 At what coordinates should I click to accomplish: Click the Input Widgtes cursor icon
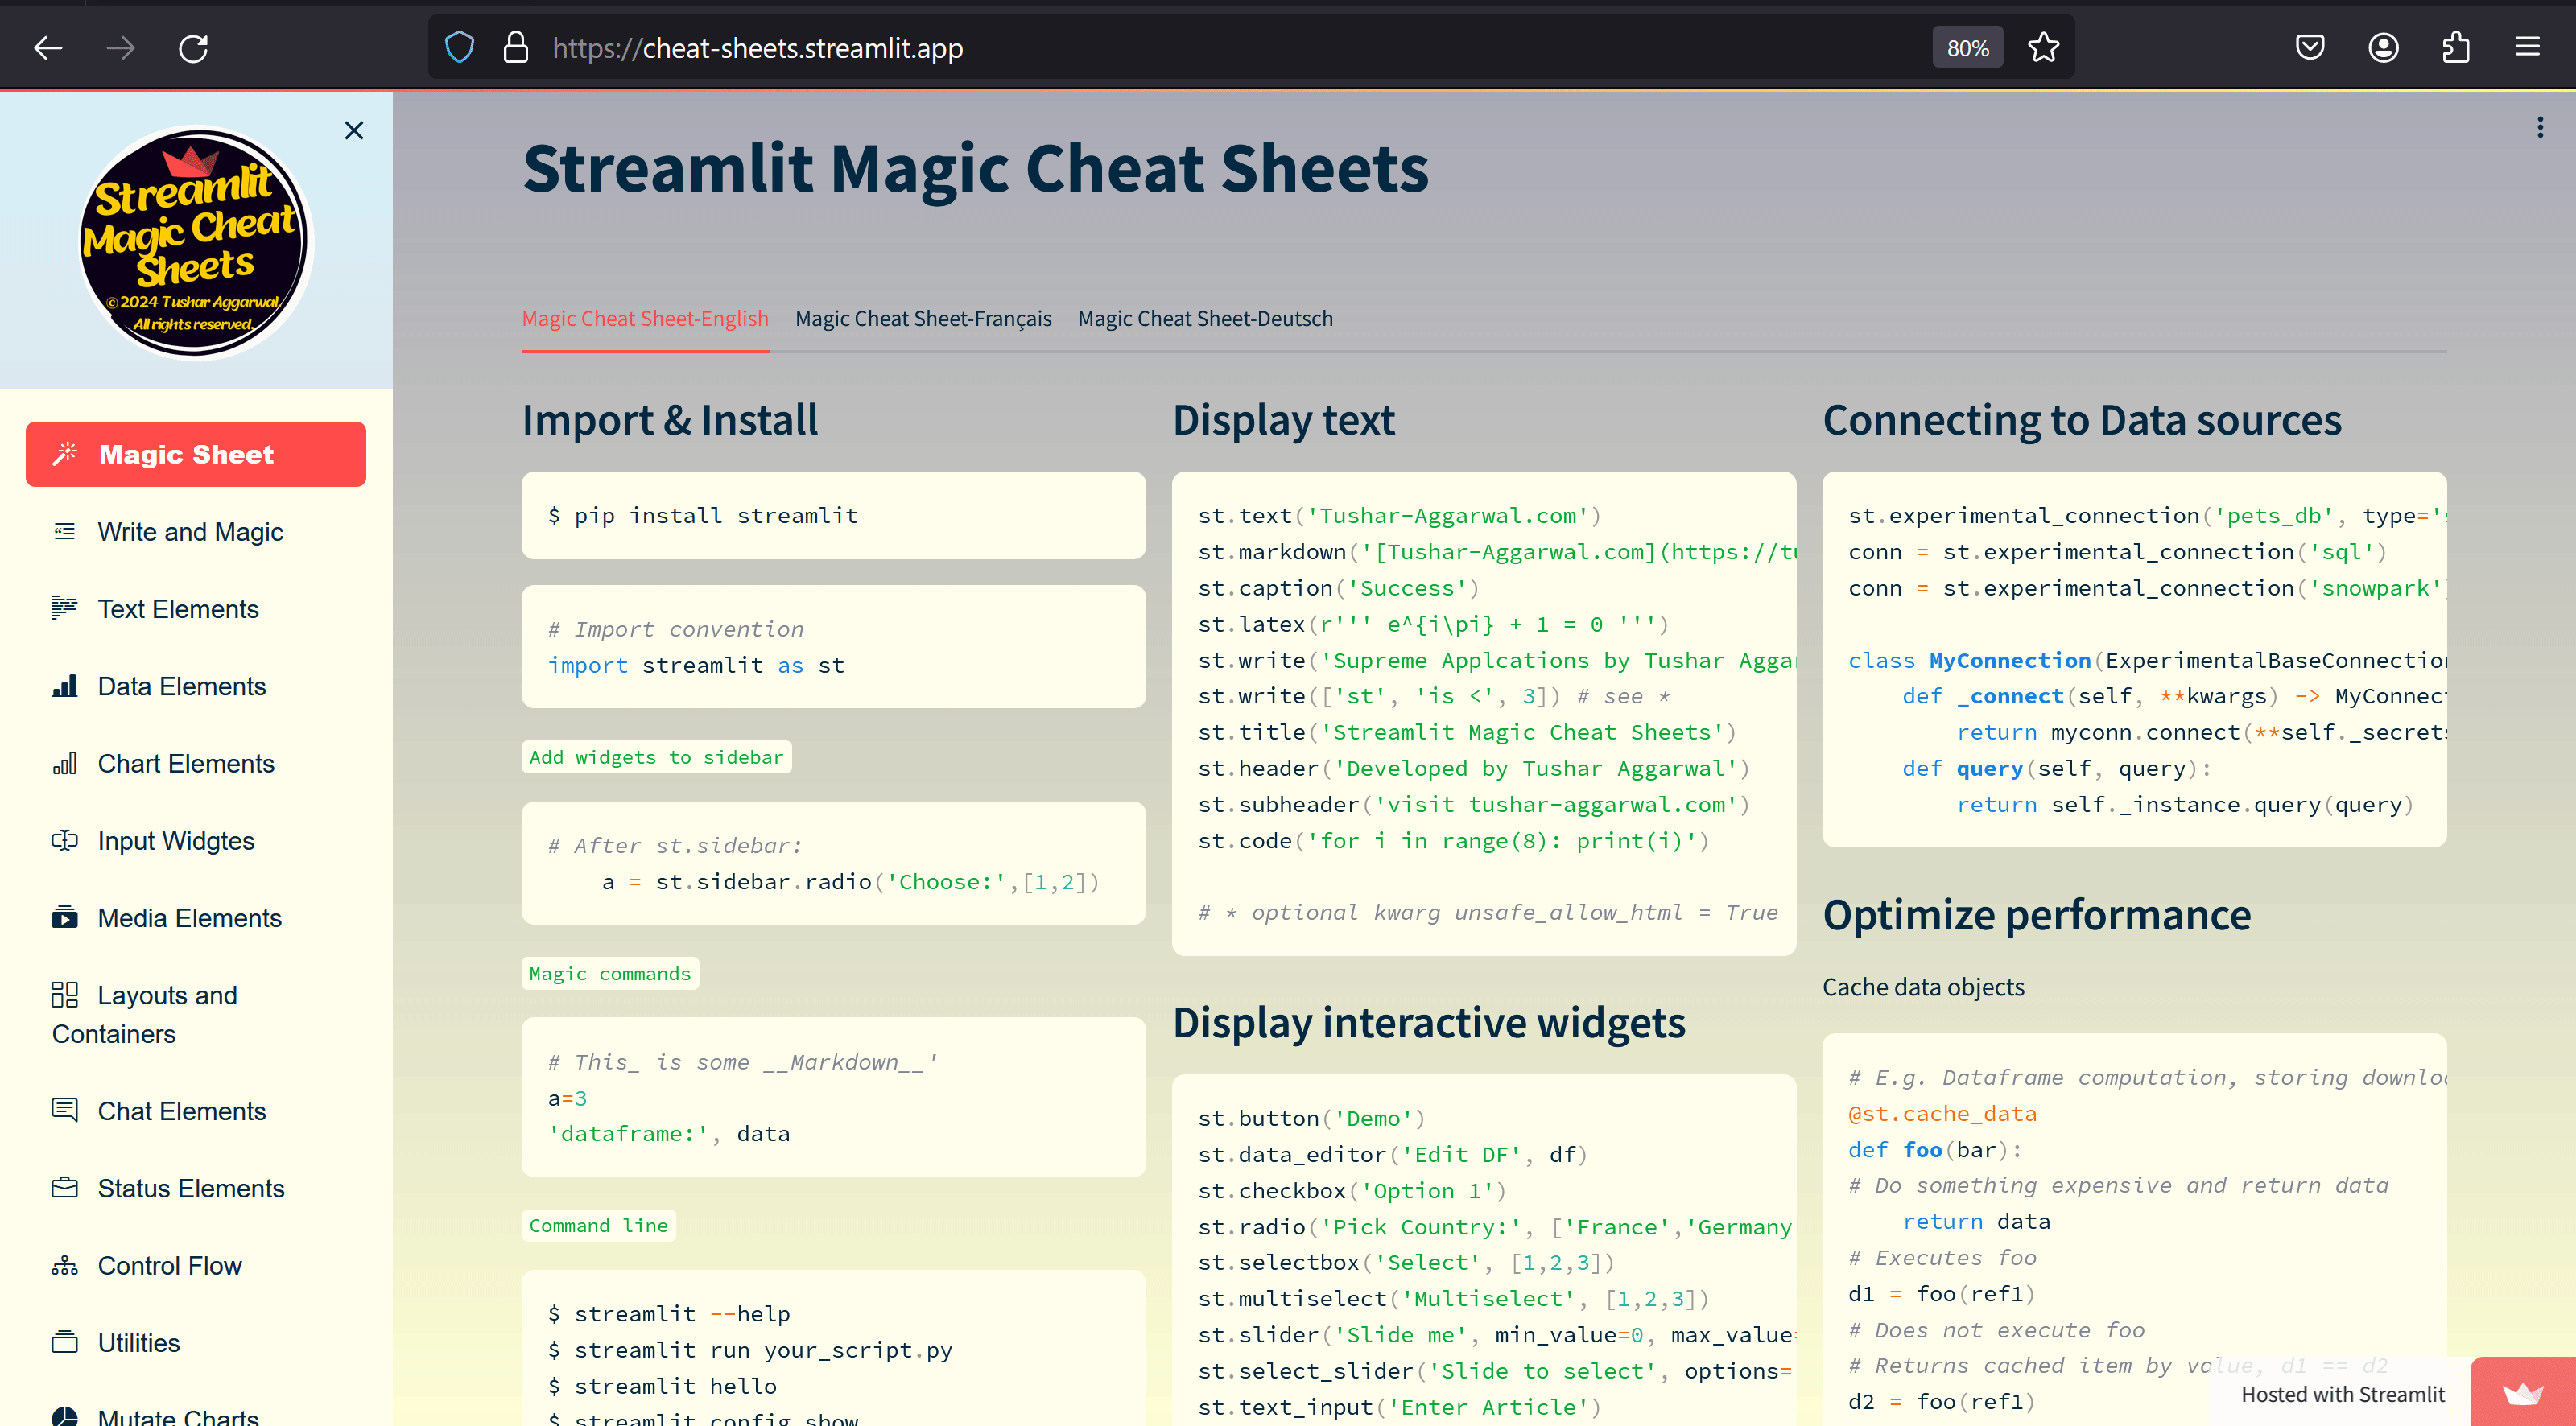tap(65, 840)
